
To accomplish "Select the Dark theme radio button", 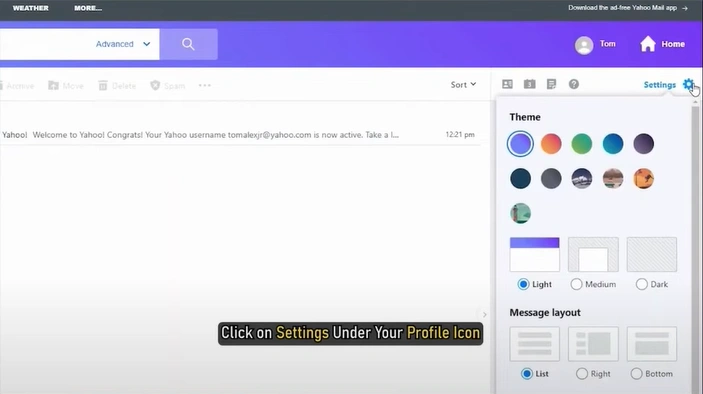I will click(642, 284).
